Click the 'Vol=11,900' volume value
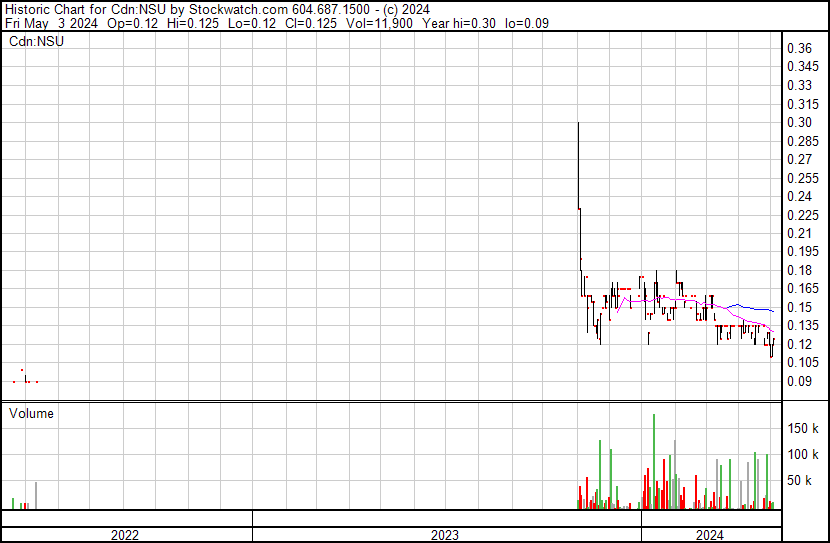Screen dimensions: 830x543 379,23
